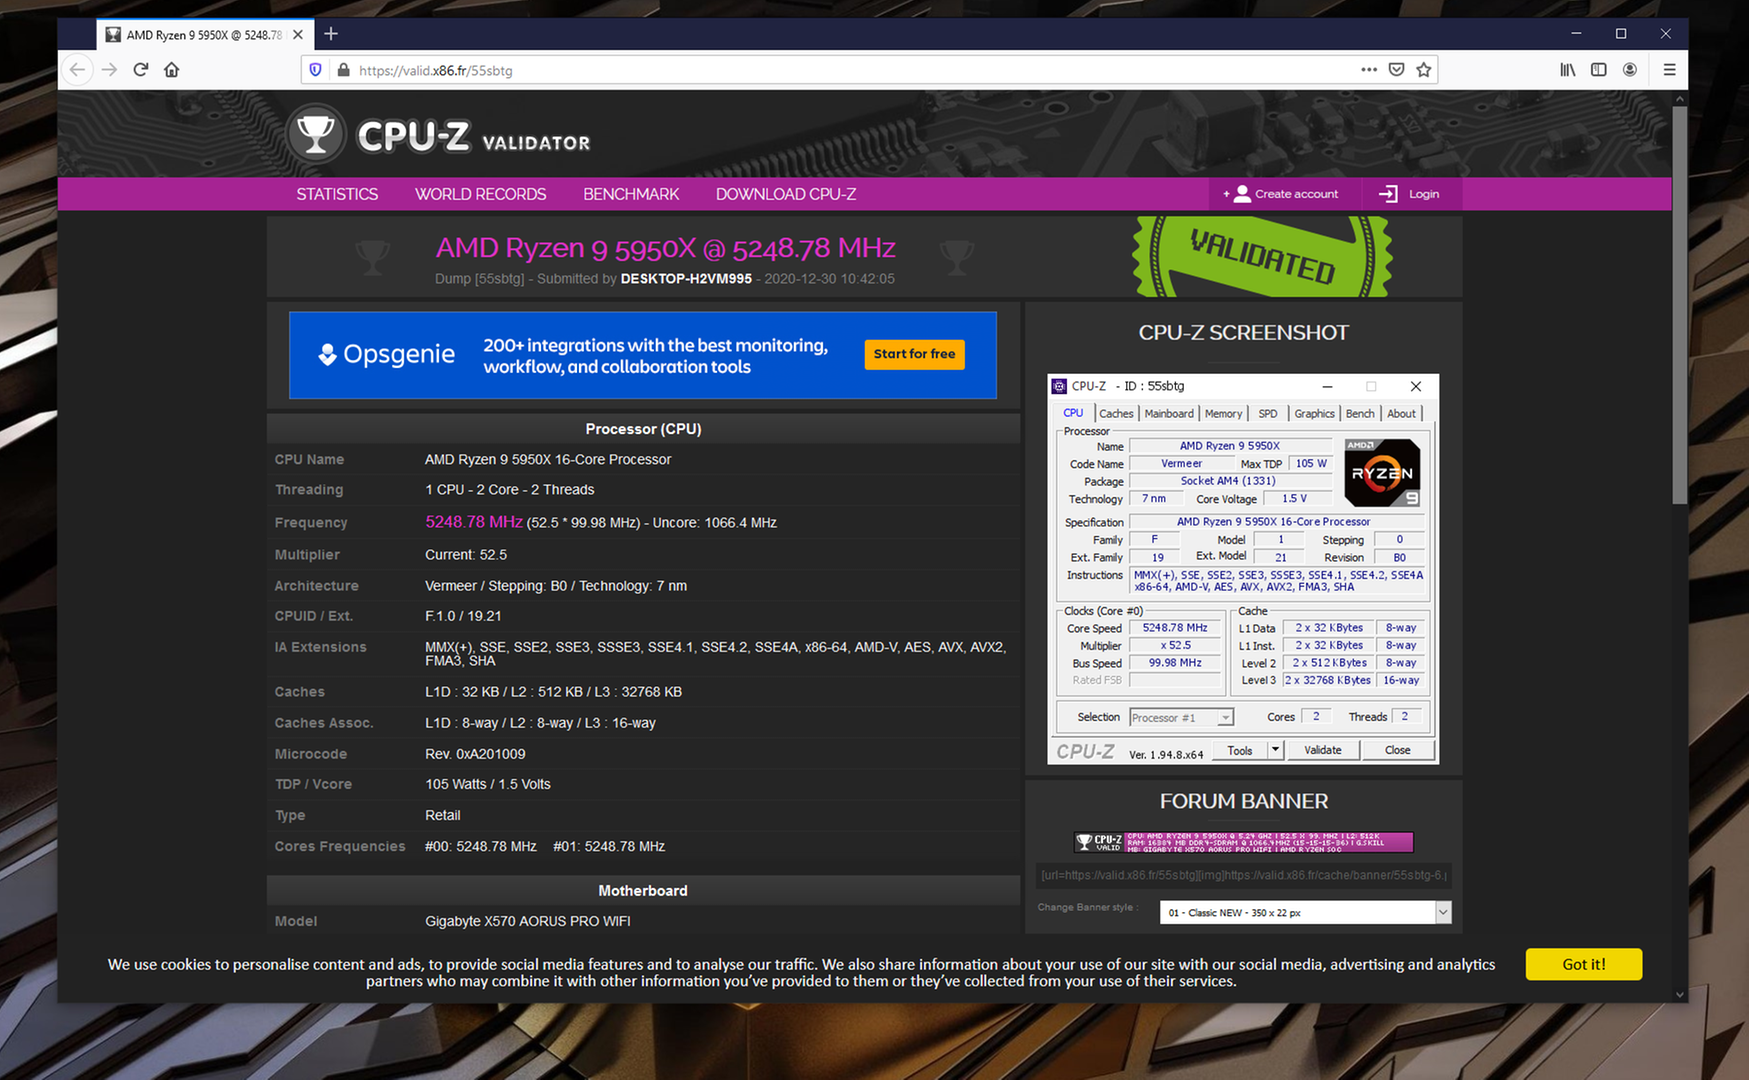The image size is (1749, 1080).
Task: Open BENCHMARK in the nav bar
Action: click(x=631, y=194)
